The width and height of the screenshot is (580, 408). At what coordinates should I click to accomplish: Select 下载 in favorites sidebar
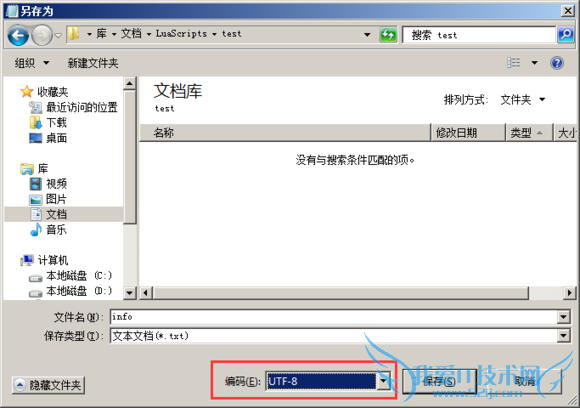point(56,122)
